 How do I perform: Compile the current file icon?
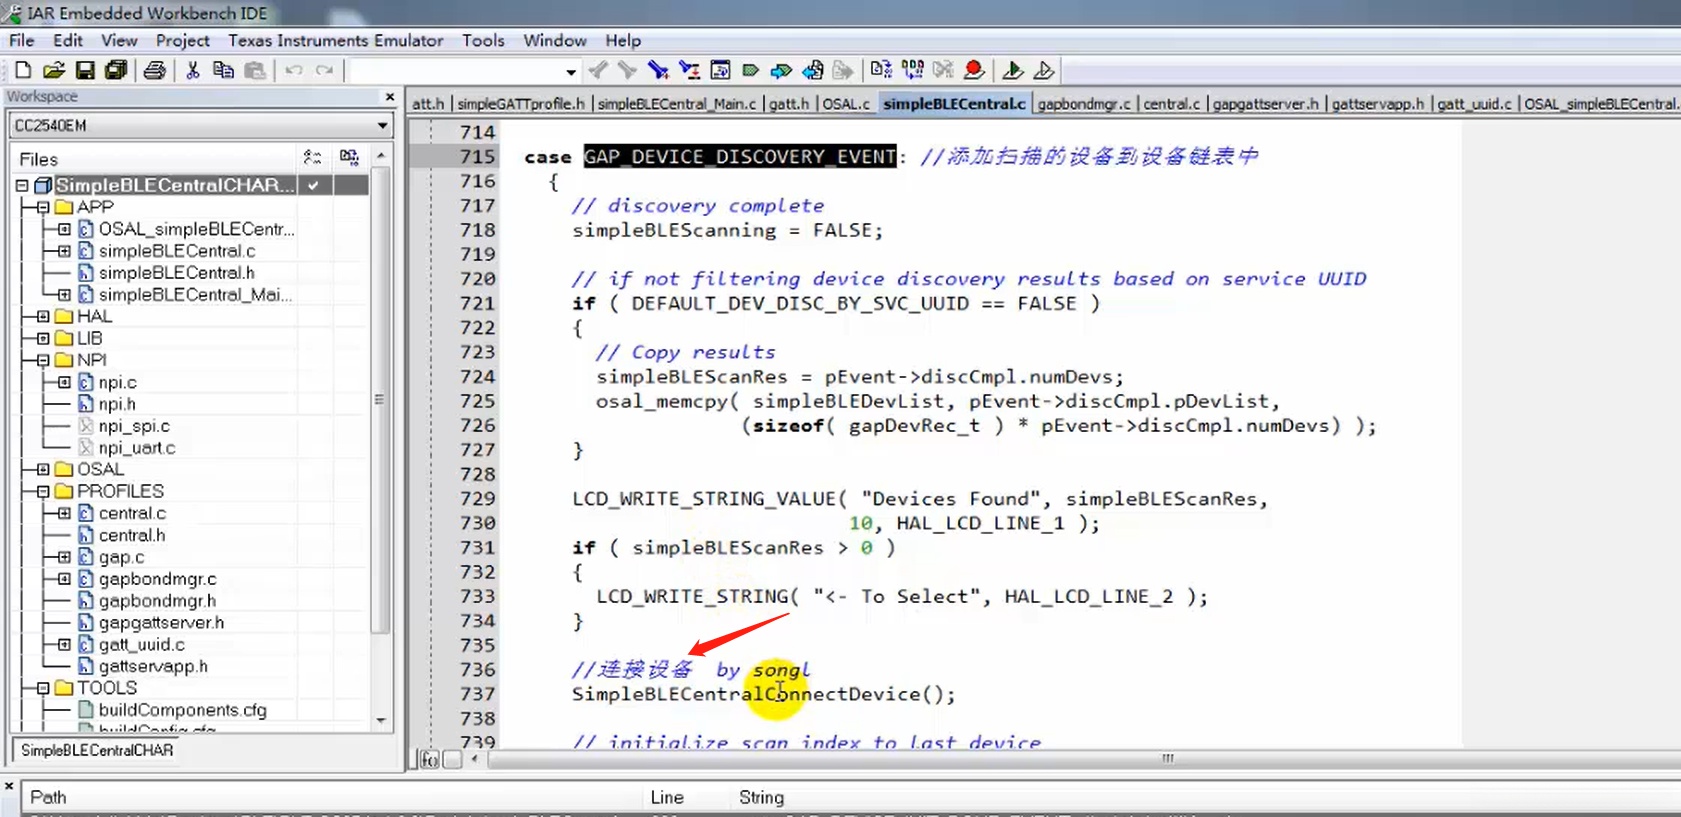point(881,70)
